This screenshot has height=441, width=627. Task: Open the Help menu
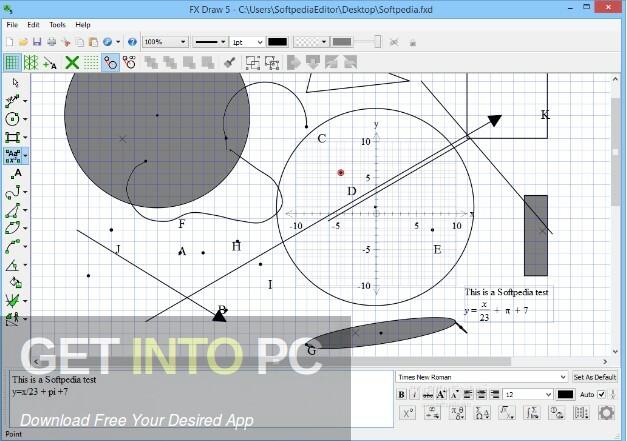click(83, 25)
